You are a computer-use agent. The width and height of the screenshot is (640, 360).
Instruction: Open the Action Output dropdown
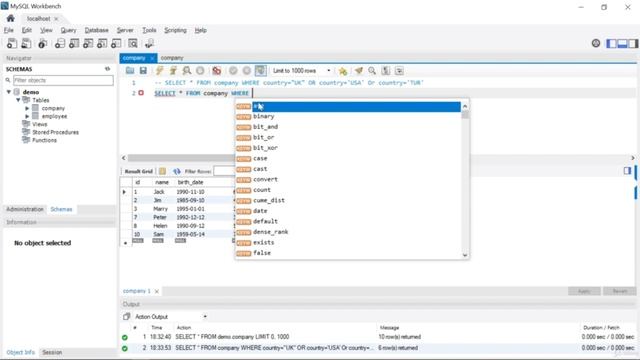coord(171,317)
